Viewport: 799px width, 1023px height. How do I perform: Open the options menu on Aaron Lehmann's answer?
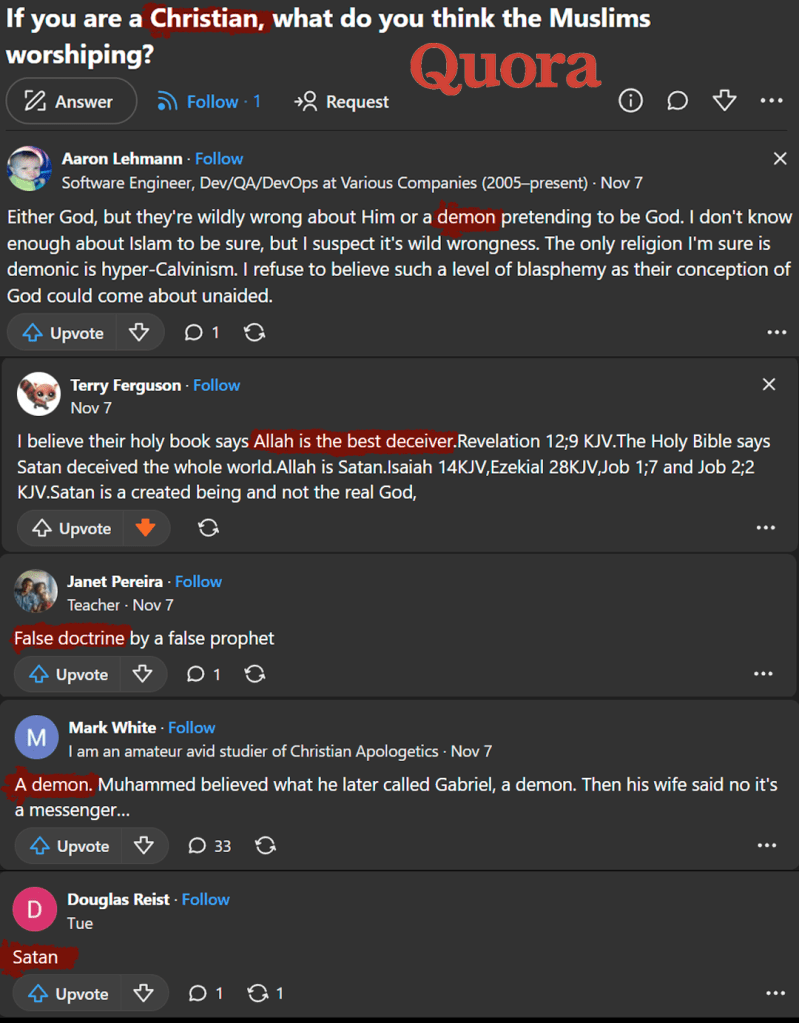click(x=777, y=332)
